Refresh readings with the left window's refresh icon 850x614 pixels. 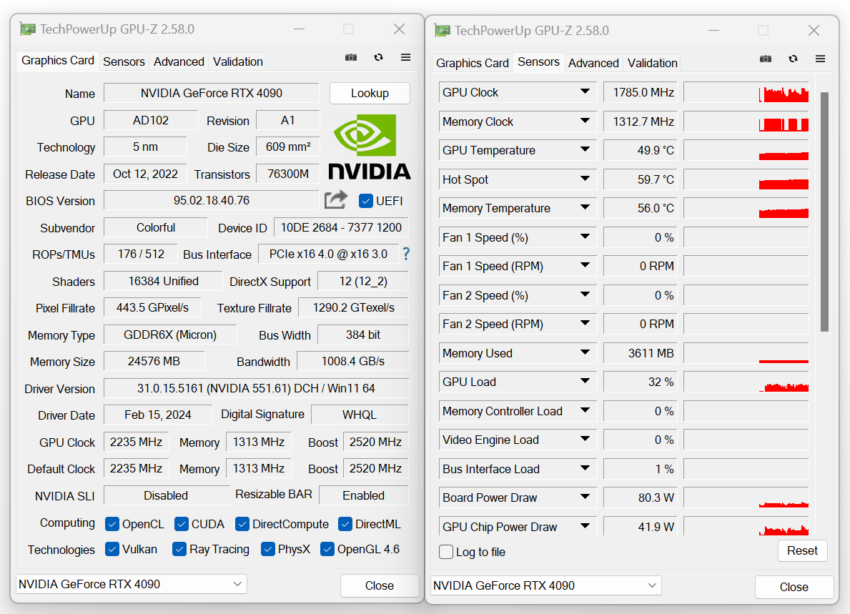tap(377, 58)
